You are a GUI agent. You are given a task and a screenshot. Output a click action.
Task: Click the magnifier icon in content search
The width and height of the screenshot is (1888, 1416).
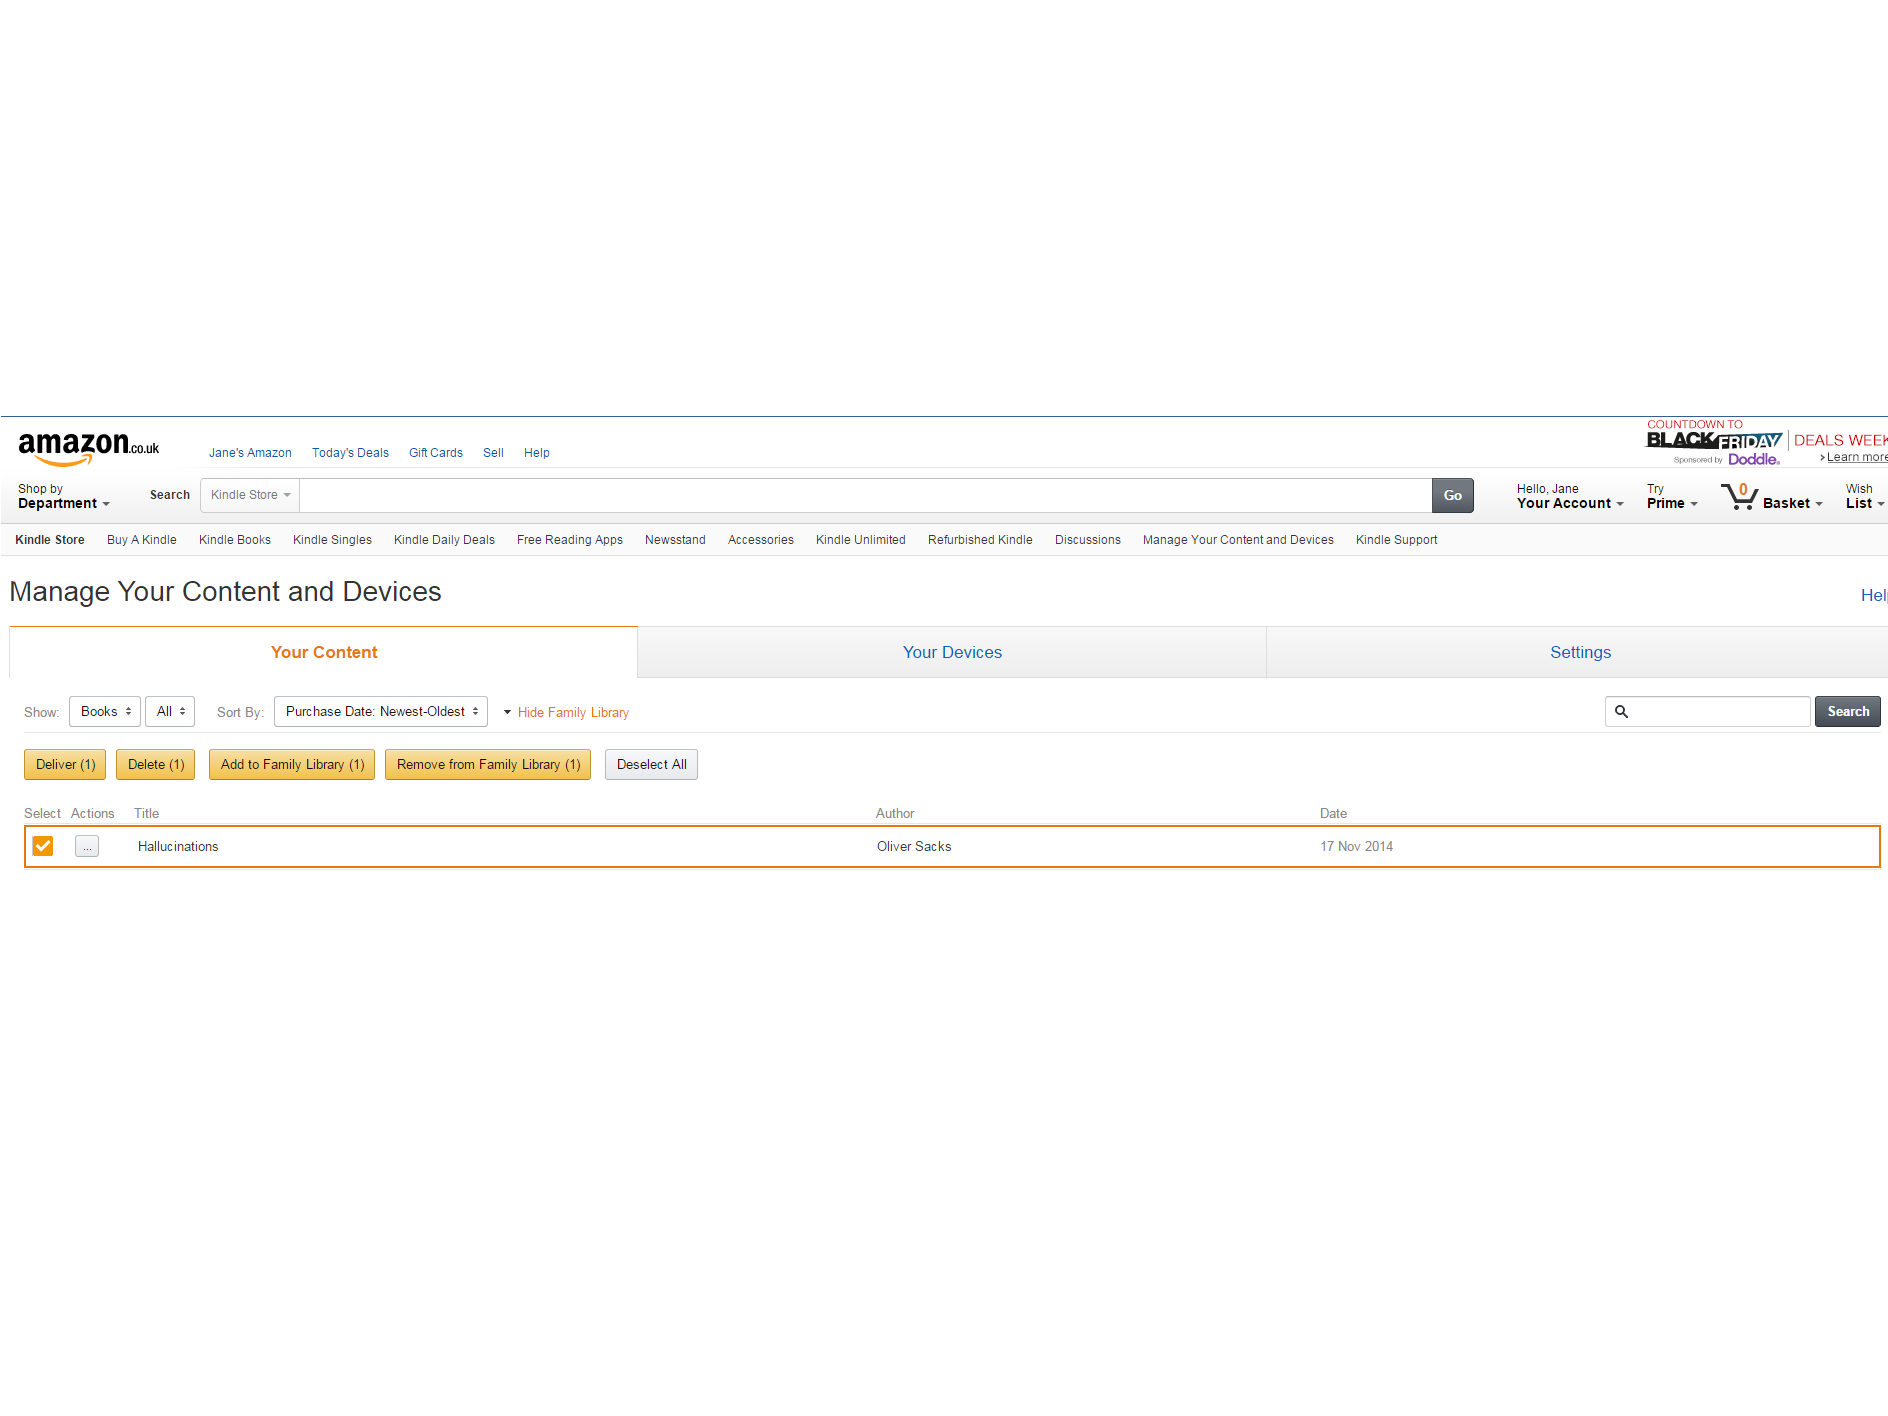(x=1621, y=712)
